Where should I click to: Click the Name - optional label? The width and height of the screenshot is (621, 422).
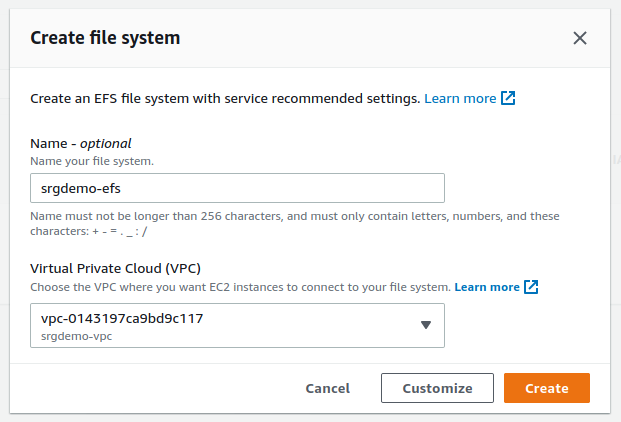[x=81, y=143]
